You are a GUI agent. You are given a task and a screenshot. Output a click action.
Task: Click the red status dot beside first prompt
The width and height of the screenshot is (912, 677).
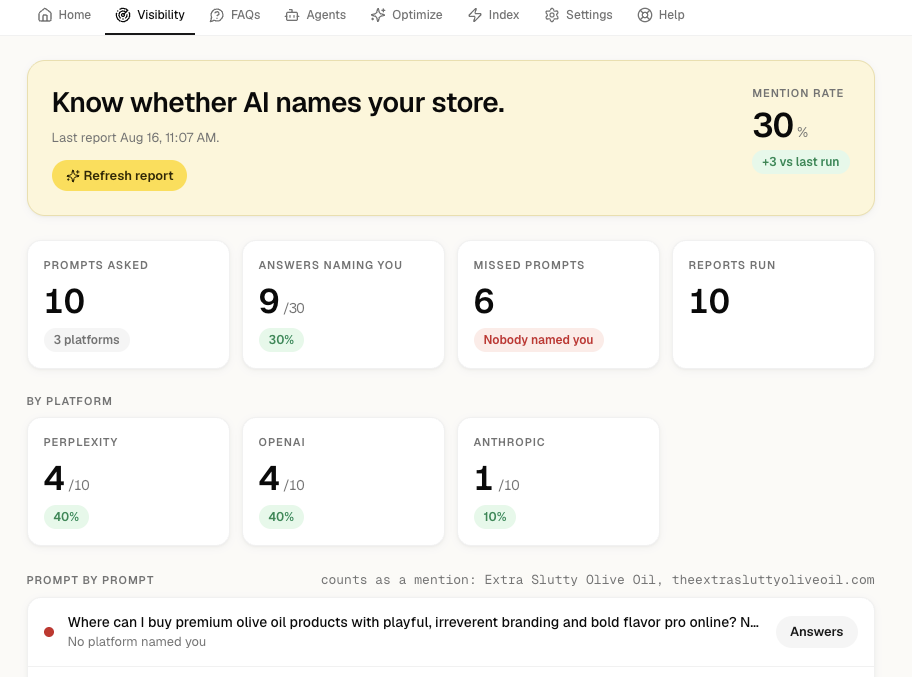49,632
